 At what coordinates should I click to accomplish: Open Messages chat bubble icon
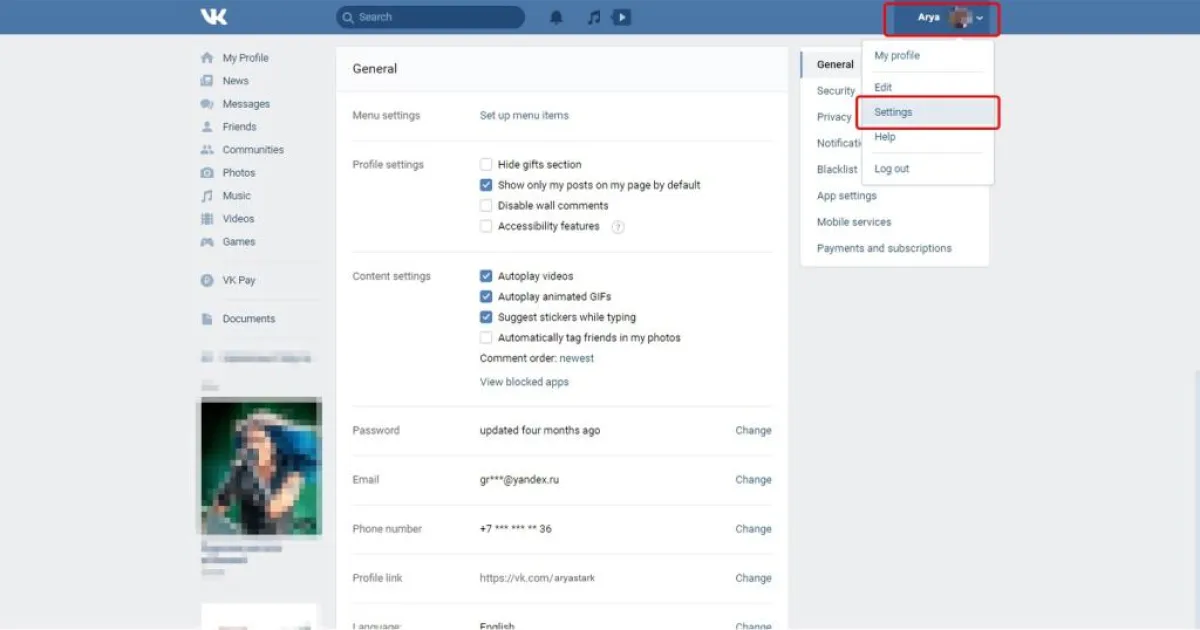[207, 104]
